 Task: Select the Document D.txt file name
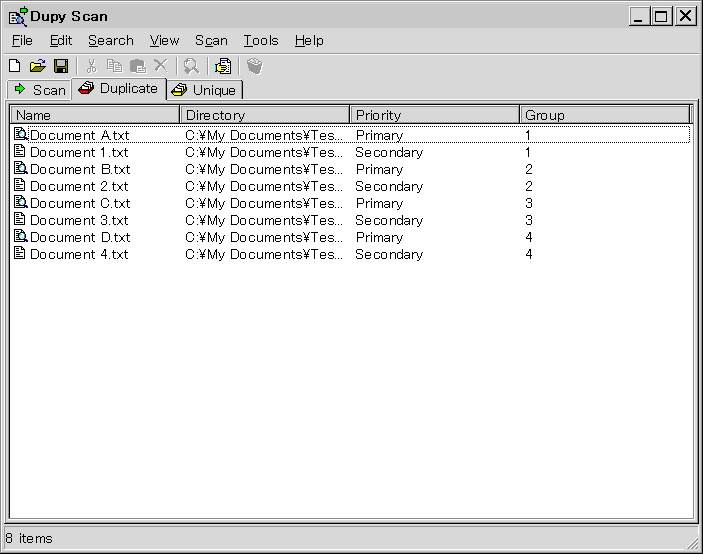pyautogui.click(x=80, y=238)
